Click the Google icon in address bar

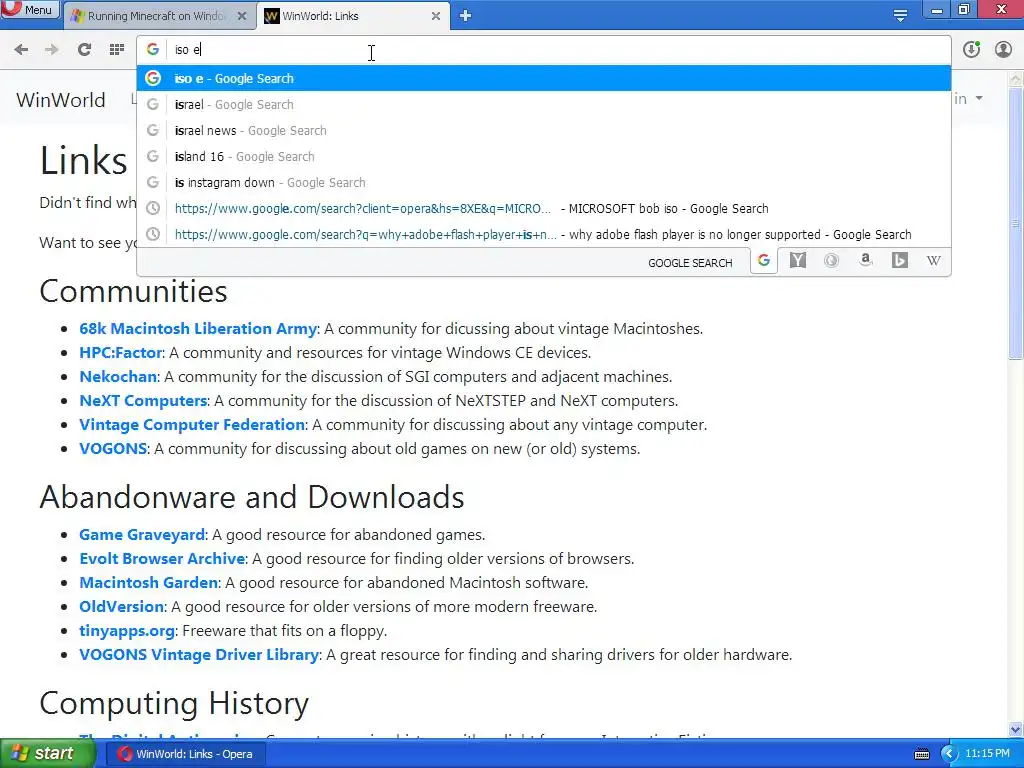point(153,50)
